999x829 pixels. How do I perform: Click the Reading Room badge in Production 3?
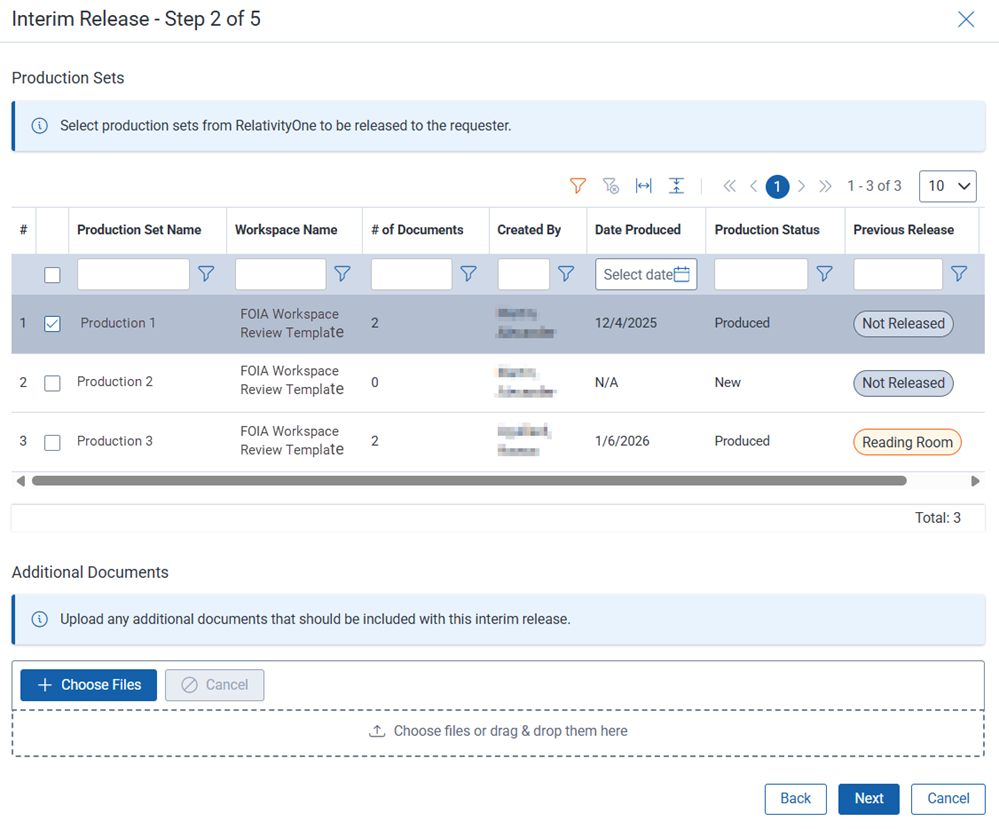tap(907, 442)
